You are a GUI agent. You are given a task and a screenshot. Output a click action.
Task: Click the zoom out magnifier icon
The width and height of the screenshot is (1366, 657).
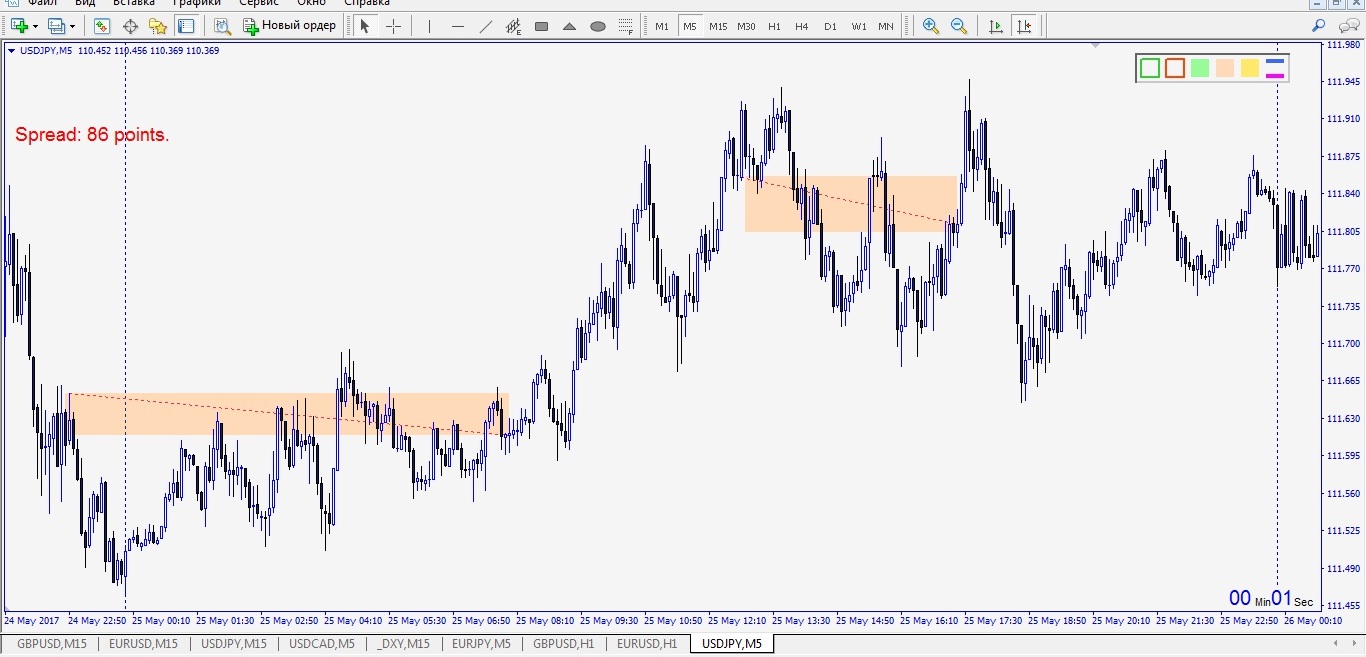[959, 26]
